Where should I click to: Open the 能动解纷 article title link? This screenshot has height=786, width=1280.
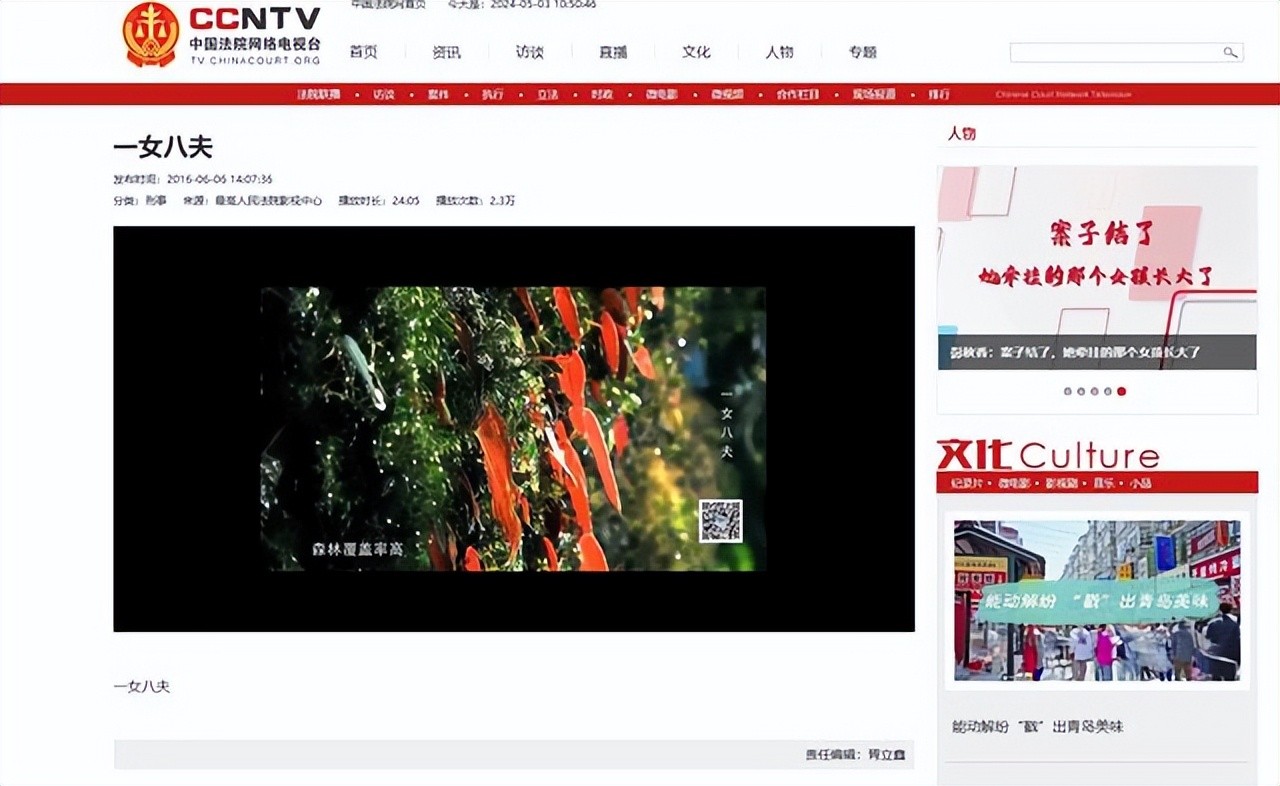point(1037,726)
